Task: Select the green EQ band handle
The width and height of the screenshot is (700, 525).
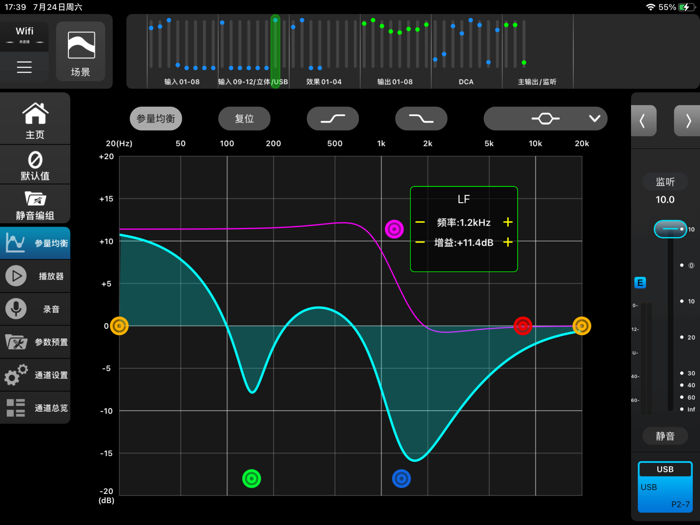Action: pyautogui.click(x=251, y=479)
